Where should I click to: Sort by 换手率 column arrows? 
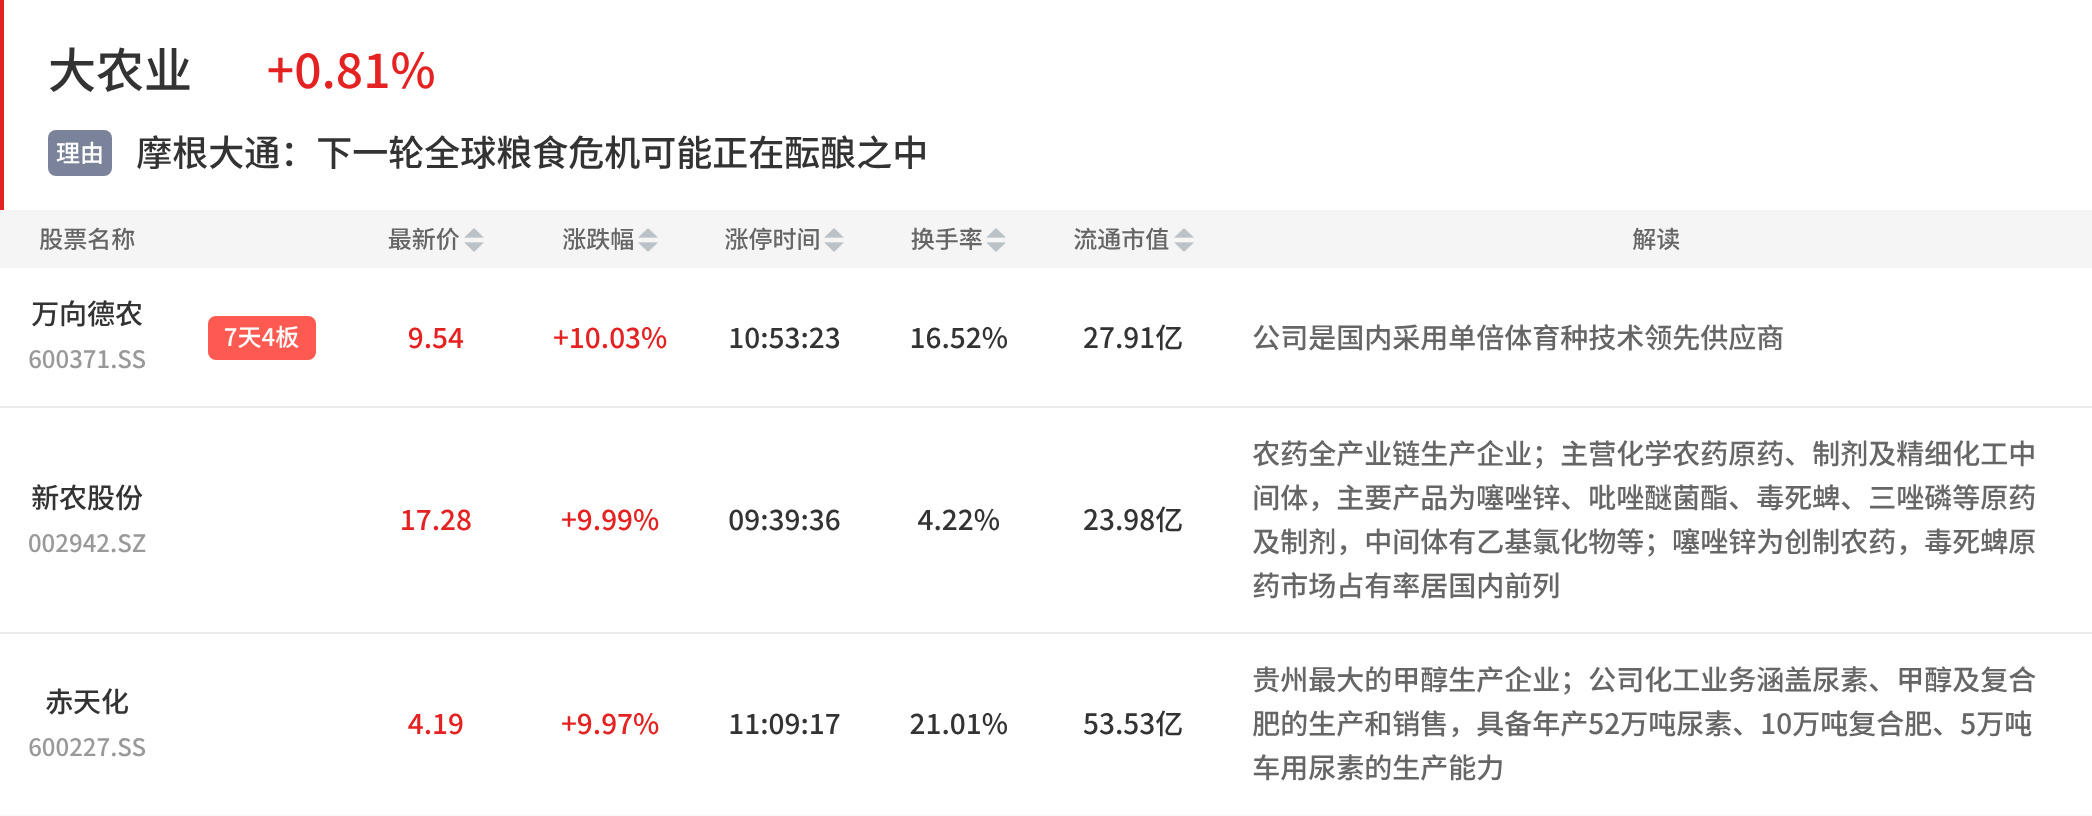[996, 240]
